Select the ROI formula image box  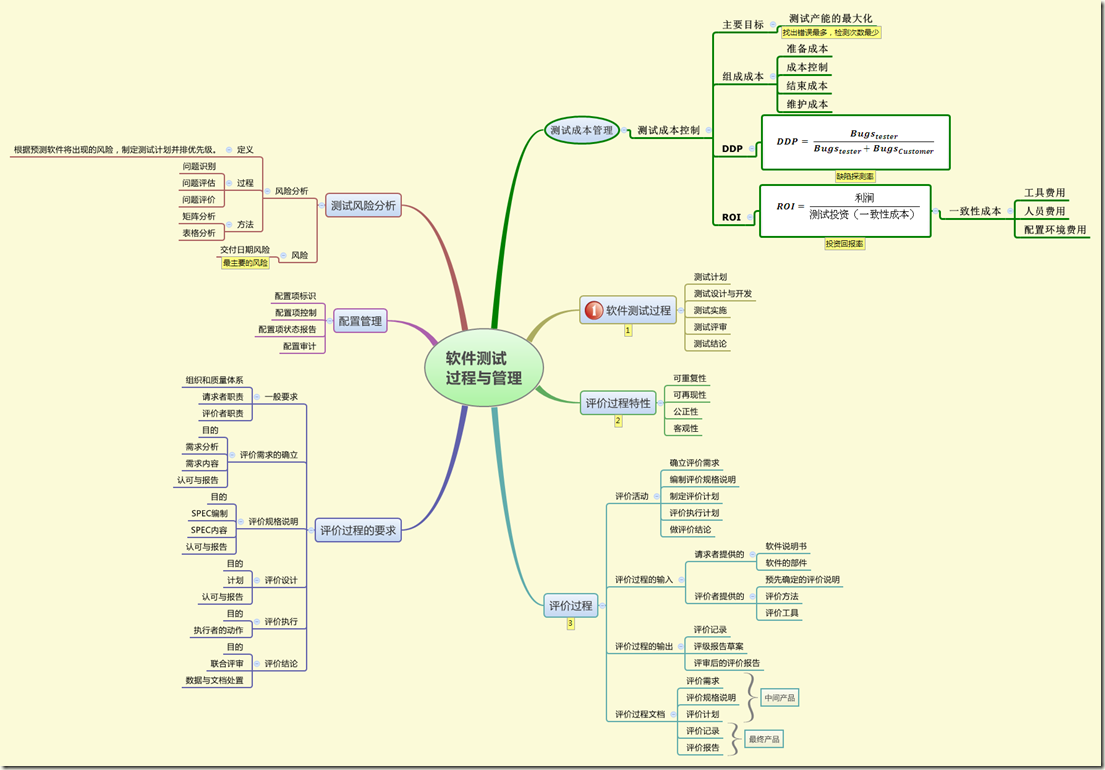845,211
